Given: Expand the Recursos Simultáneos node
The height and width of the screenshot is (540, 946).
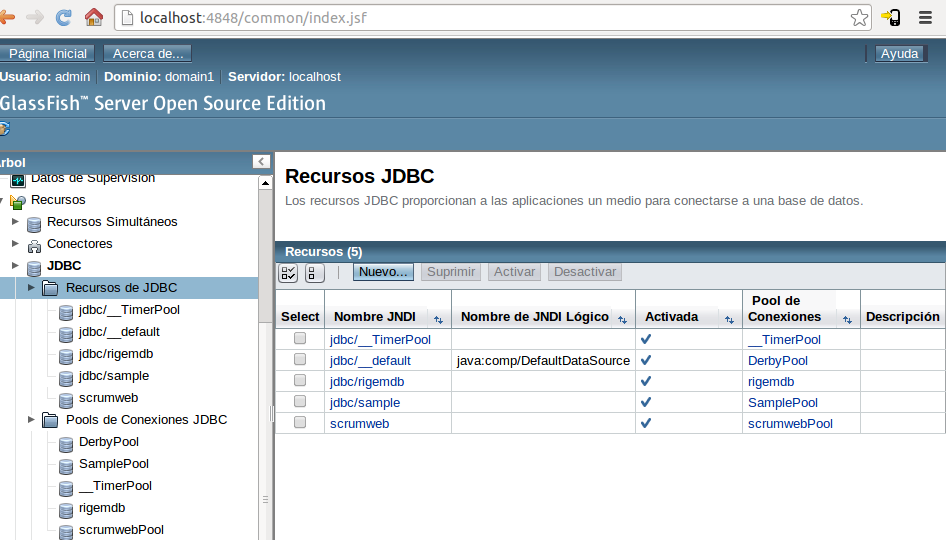Looking at the screenshot, I should click(16, 221).
